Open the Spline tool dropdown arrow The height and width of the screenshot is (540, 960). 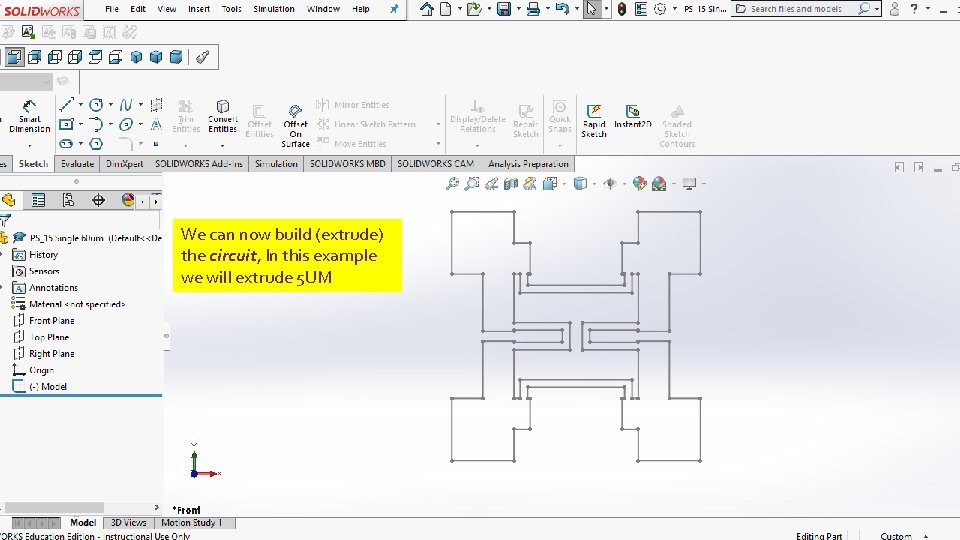[141, 105]
